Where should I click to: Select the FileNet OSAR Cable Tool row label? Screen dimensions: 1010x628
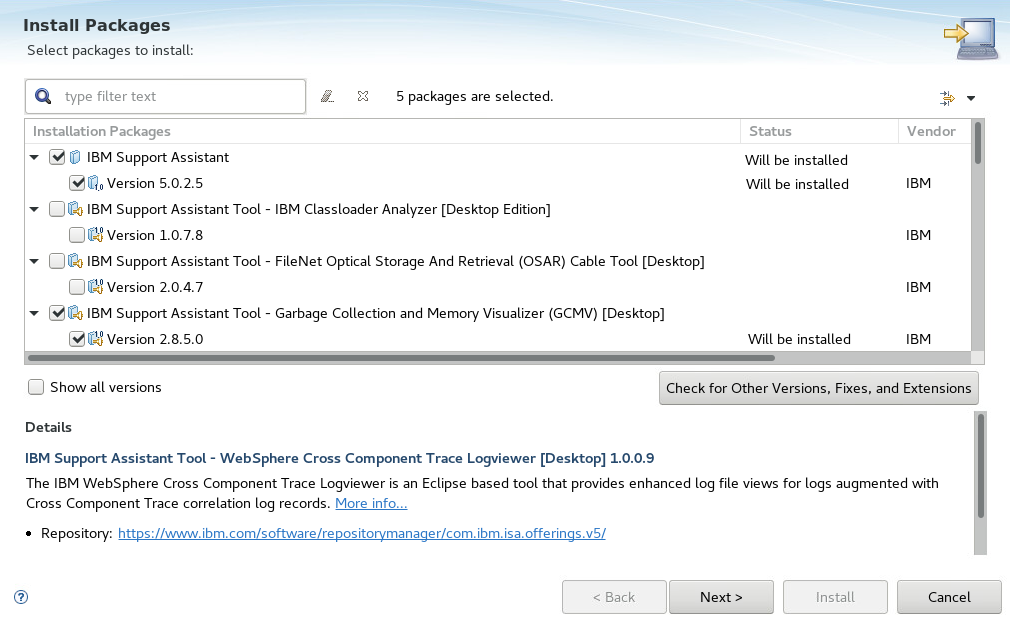(x=395, y=262)
